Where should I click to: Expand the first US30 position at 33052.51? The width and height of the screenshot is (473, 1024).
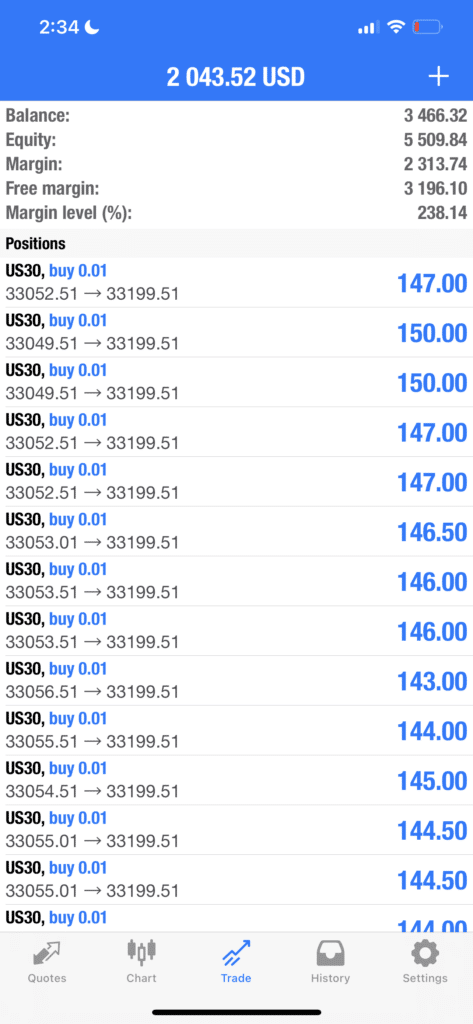236,283
